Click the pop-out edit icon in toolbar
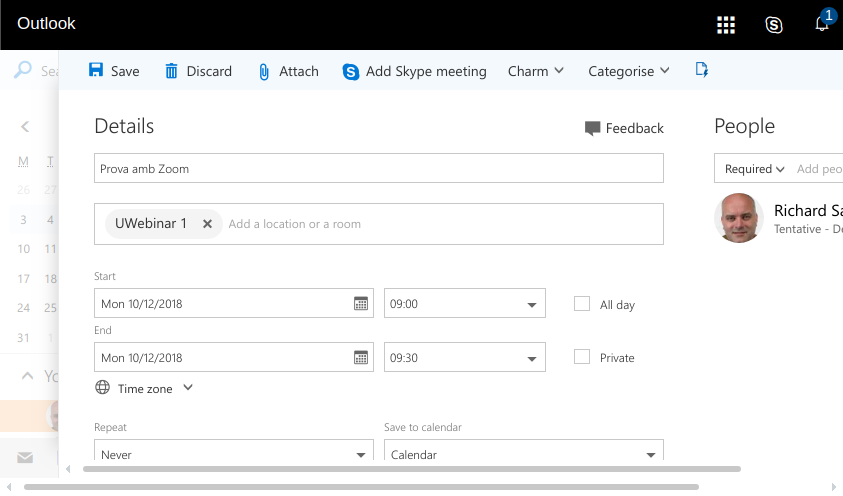The width and height of the screenshot is (843, 496). [x=701, y=70]
